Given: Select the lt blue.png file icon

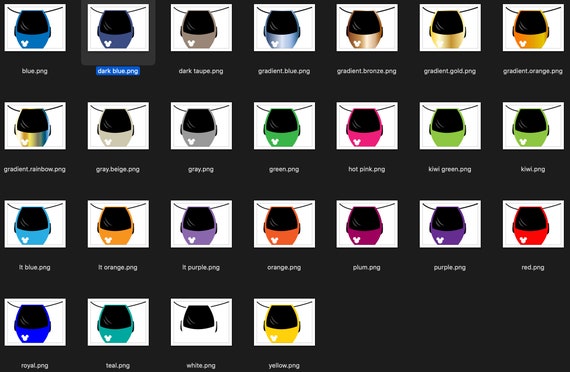Looking at the screenshot, I should click(35, 224).
